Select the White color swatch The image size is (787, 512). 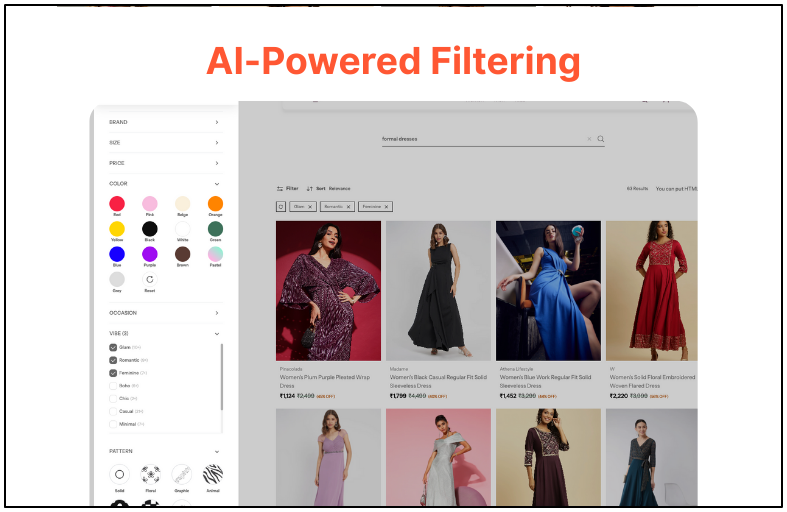[183, 229]
